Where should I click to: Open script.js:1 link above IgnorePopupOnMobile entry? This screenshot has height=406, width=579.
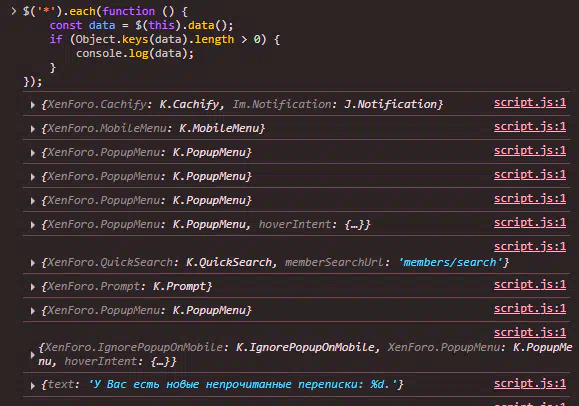coord(530,332)
